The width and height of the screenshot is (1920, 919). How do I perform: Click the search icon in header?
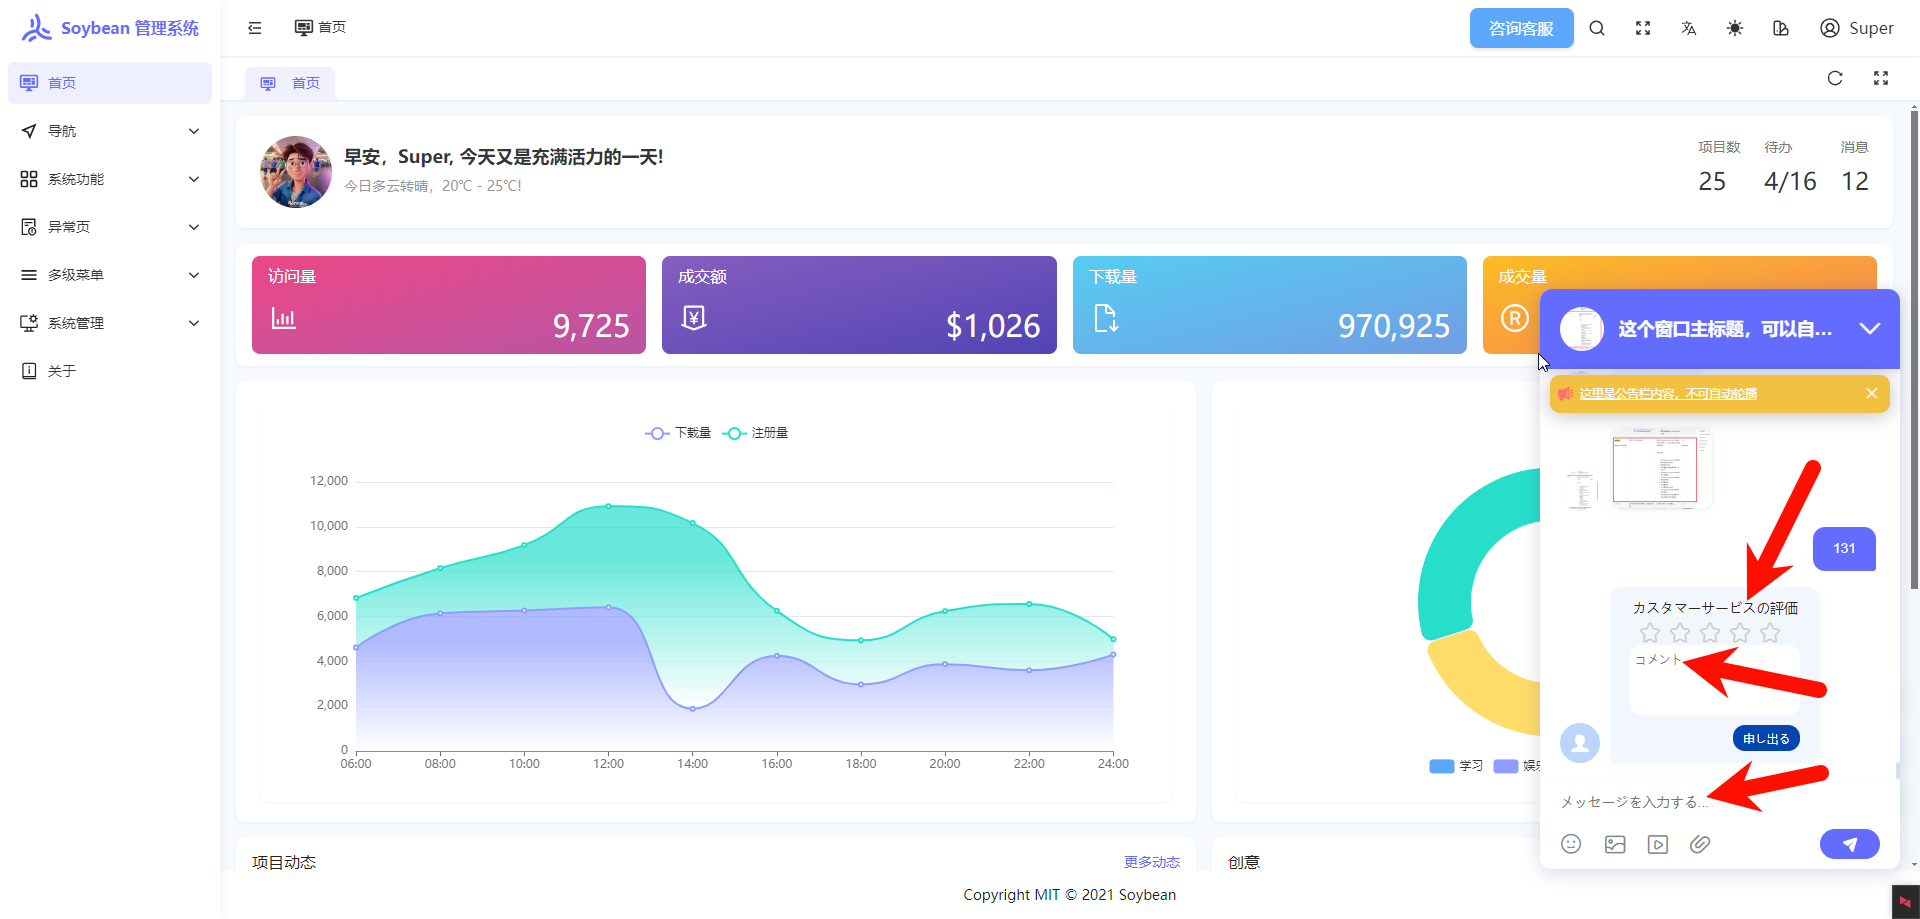pos(1597,28)
